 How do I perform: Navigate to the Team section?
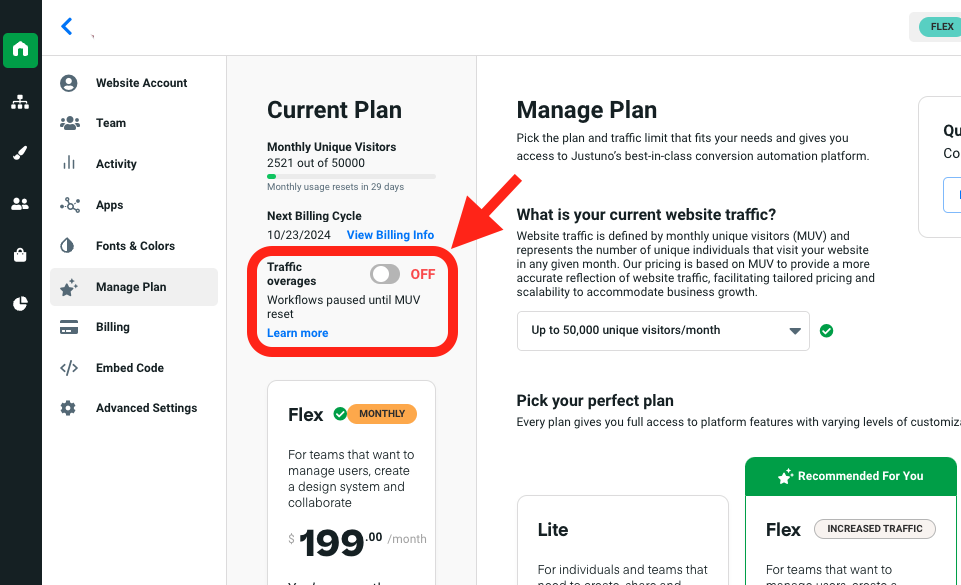111,123
